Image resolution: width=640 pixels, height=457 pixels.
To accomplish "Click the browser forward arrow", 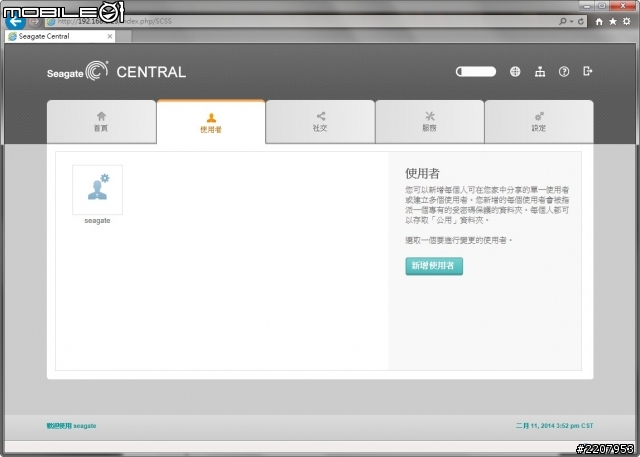I will pyautogui.click(x=35, y=21).
